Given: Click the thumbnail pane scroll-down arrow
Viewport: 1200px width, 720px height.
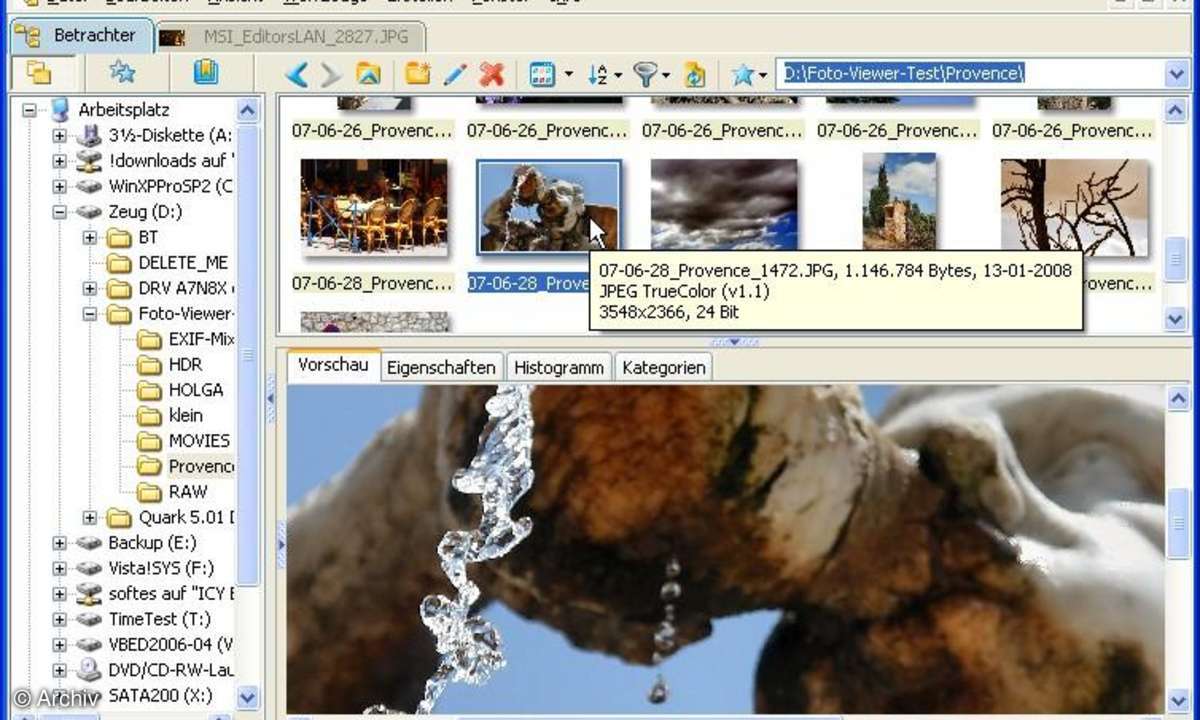Looking at the screenshot, I should coord(1176,320).
